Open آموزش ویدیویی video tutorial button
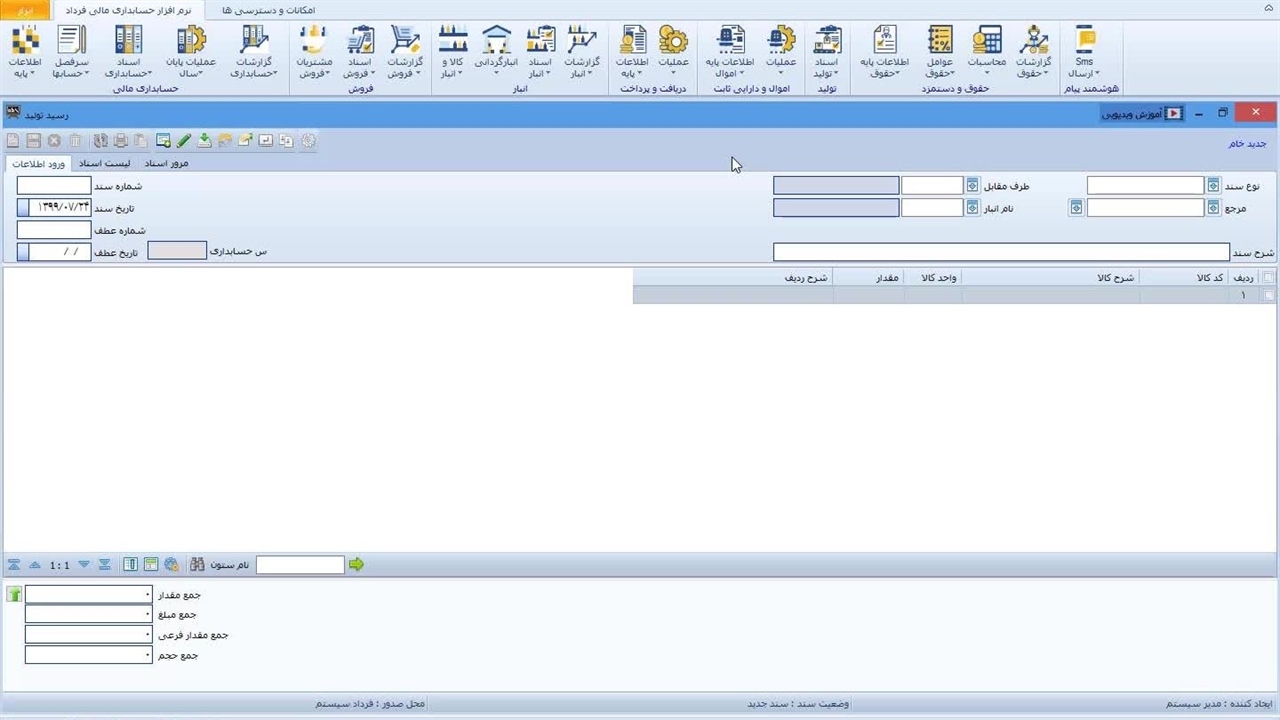Screen dimensions: 1280x720 (x=1142, y=114)
